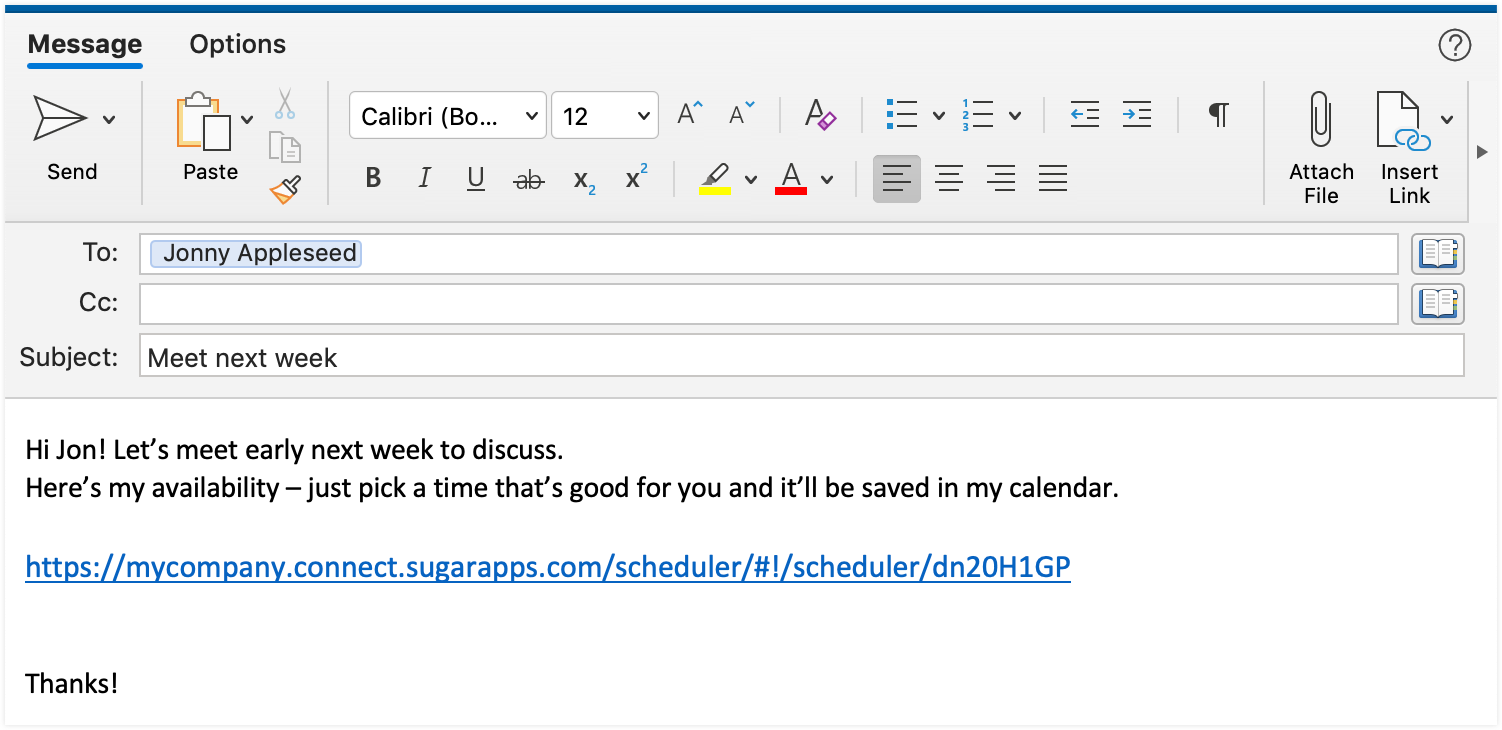Open the Calibri font name dropdown
Screen dimensions: 1502x730
tap(447, 116)
